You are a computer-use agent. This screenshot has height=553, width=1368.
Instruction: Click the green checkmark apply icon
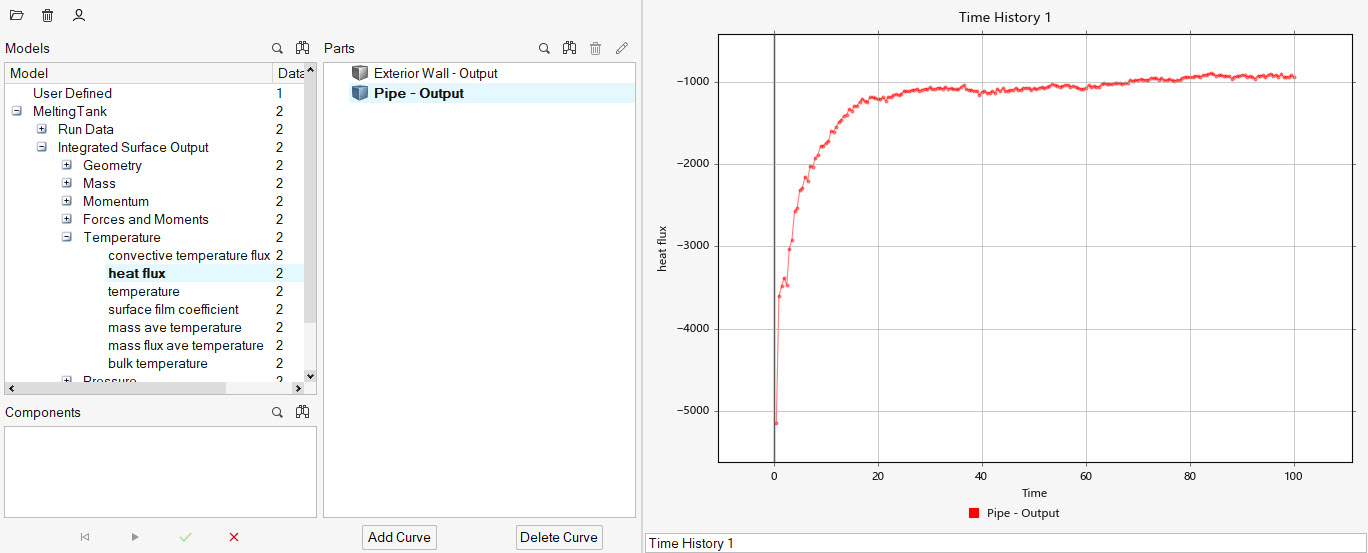click(x=185, y=537)
